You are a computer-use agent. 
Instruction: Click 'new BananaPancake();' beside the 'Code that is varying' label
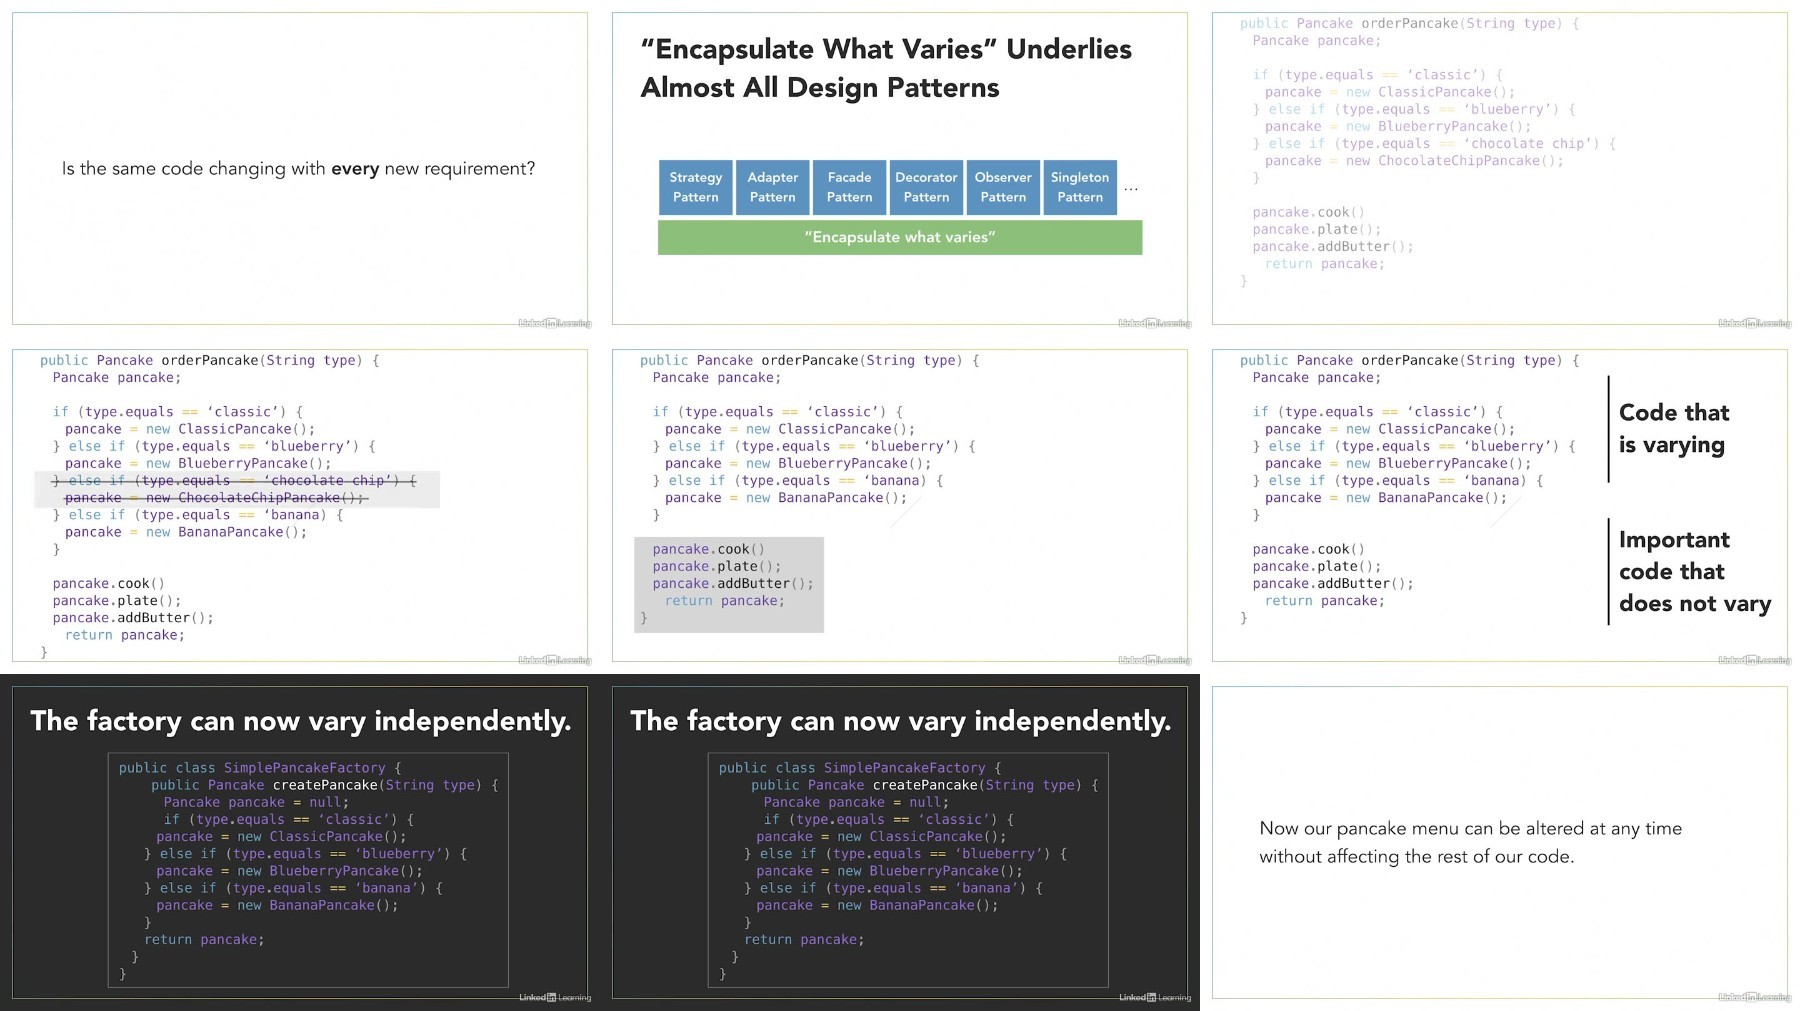pos(1426,498)
